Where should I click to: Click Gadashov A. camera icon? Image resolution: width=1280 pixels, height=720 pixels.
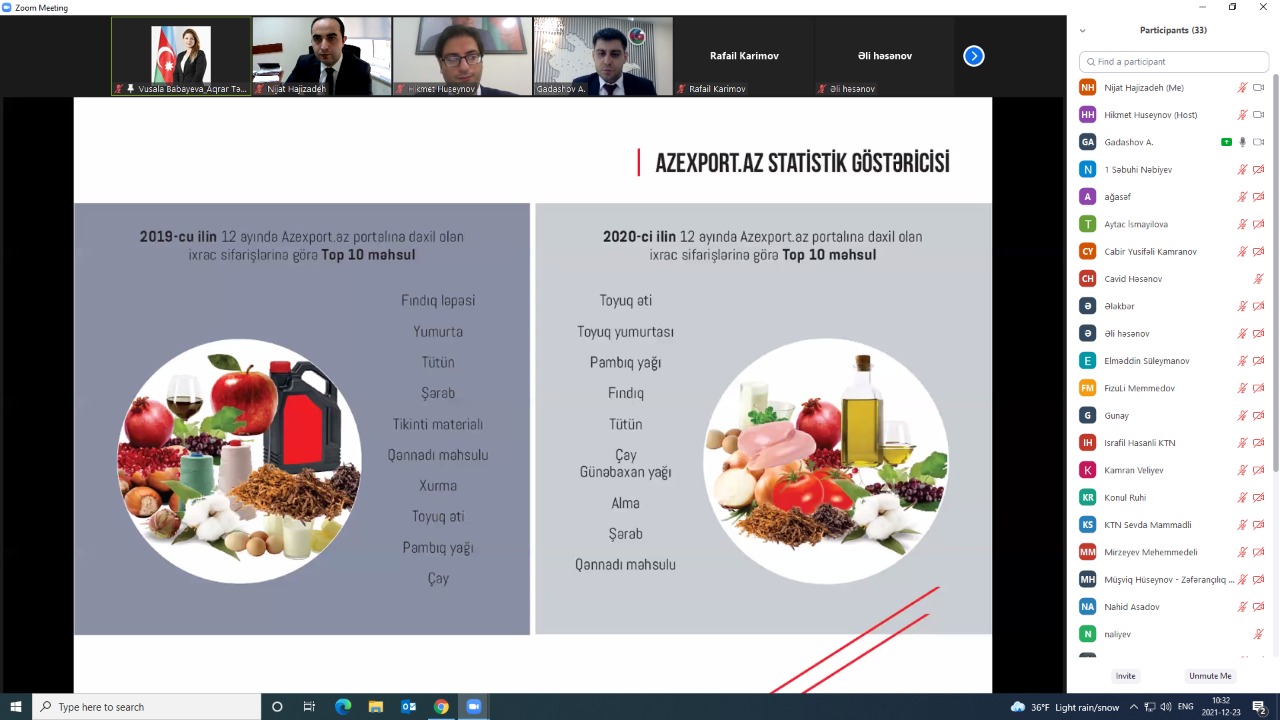(1259, 142)
